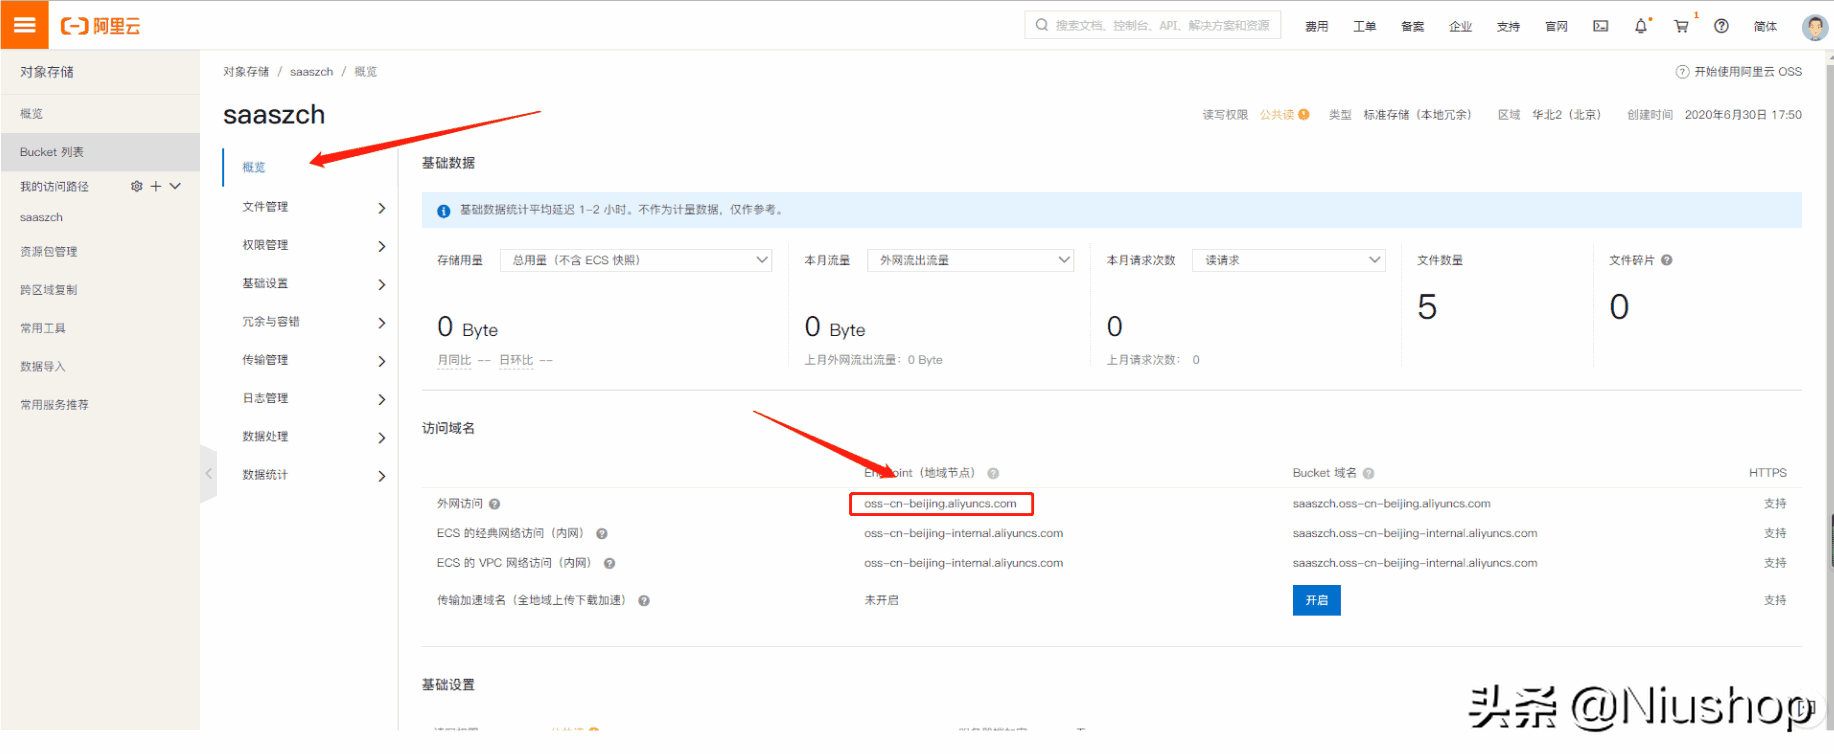Open the 本月请求次数 读请求 dropdown

coord(1289,260)
